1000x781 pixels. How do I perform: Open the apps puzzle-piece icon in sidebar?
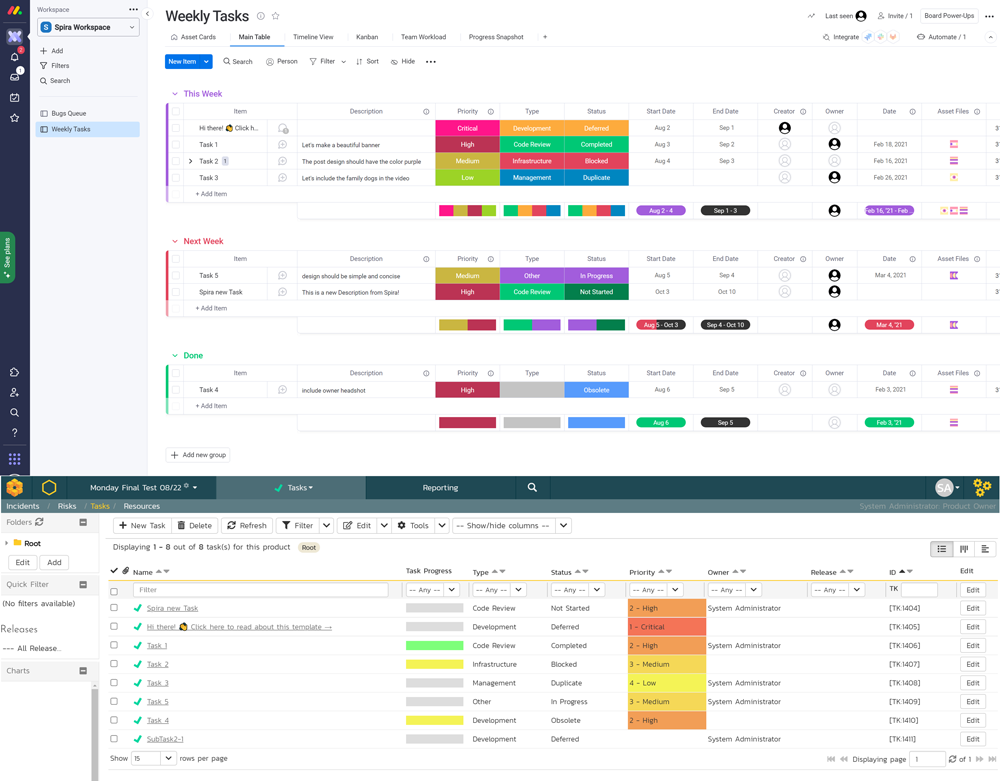[x=14, y=373]
